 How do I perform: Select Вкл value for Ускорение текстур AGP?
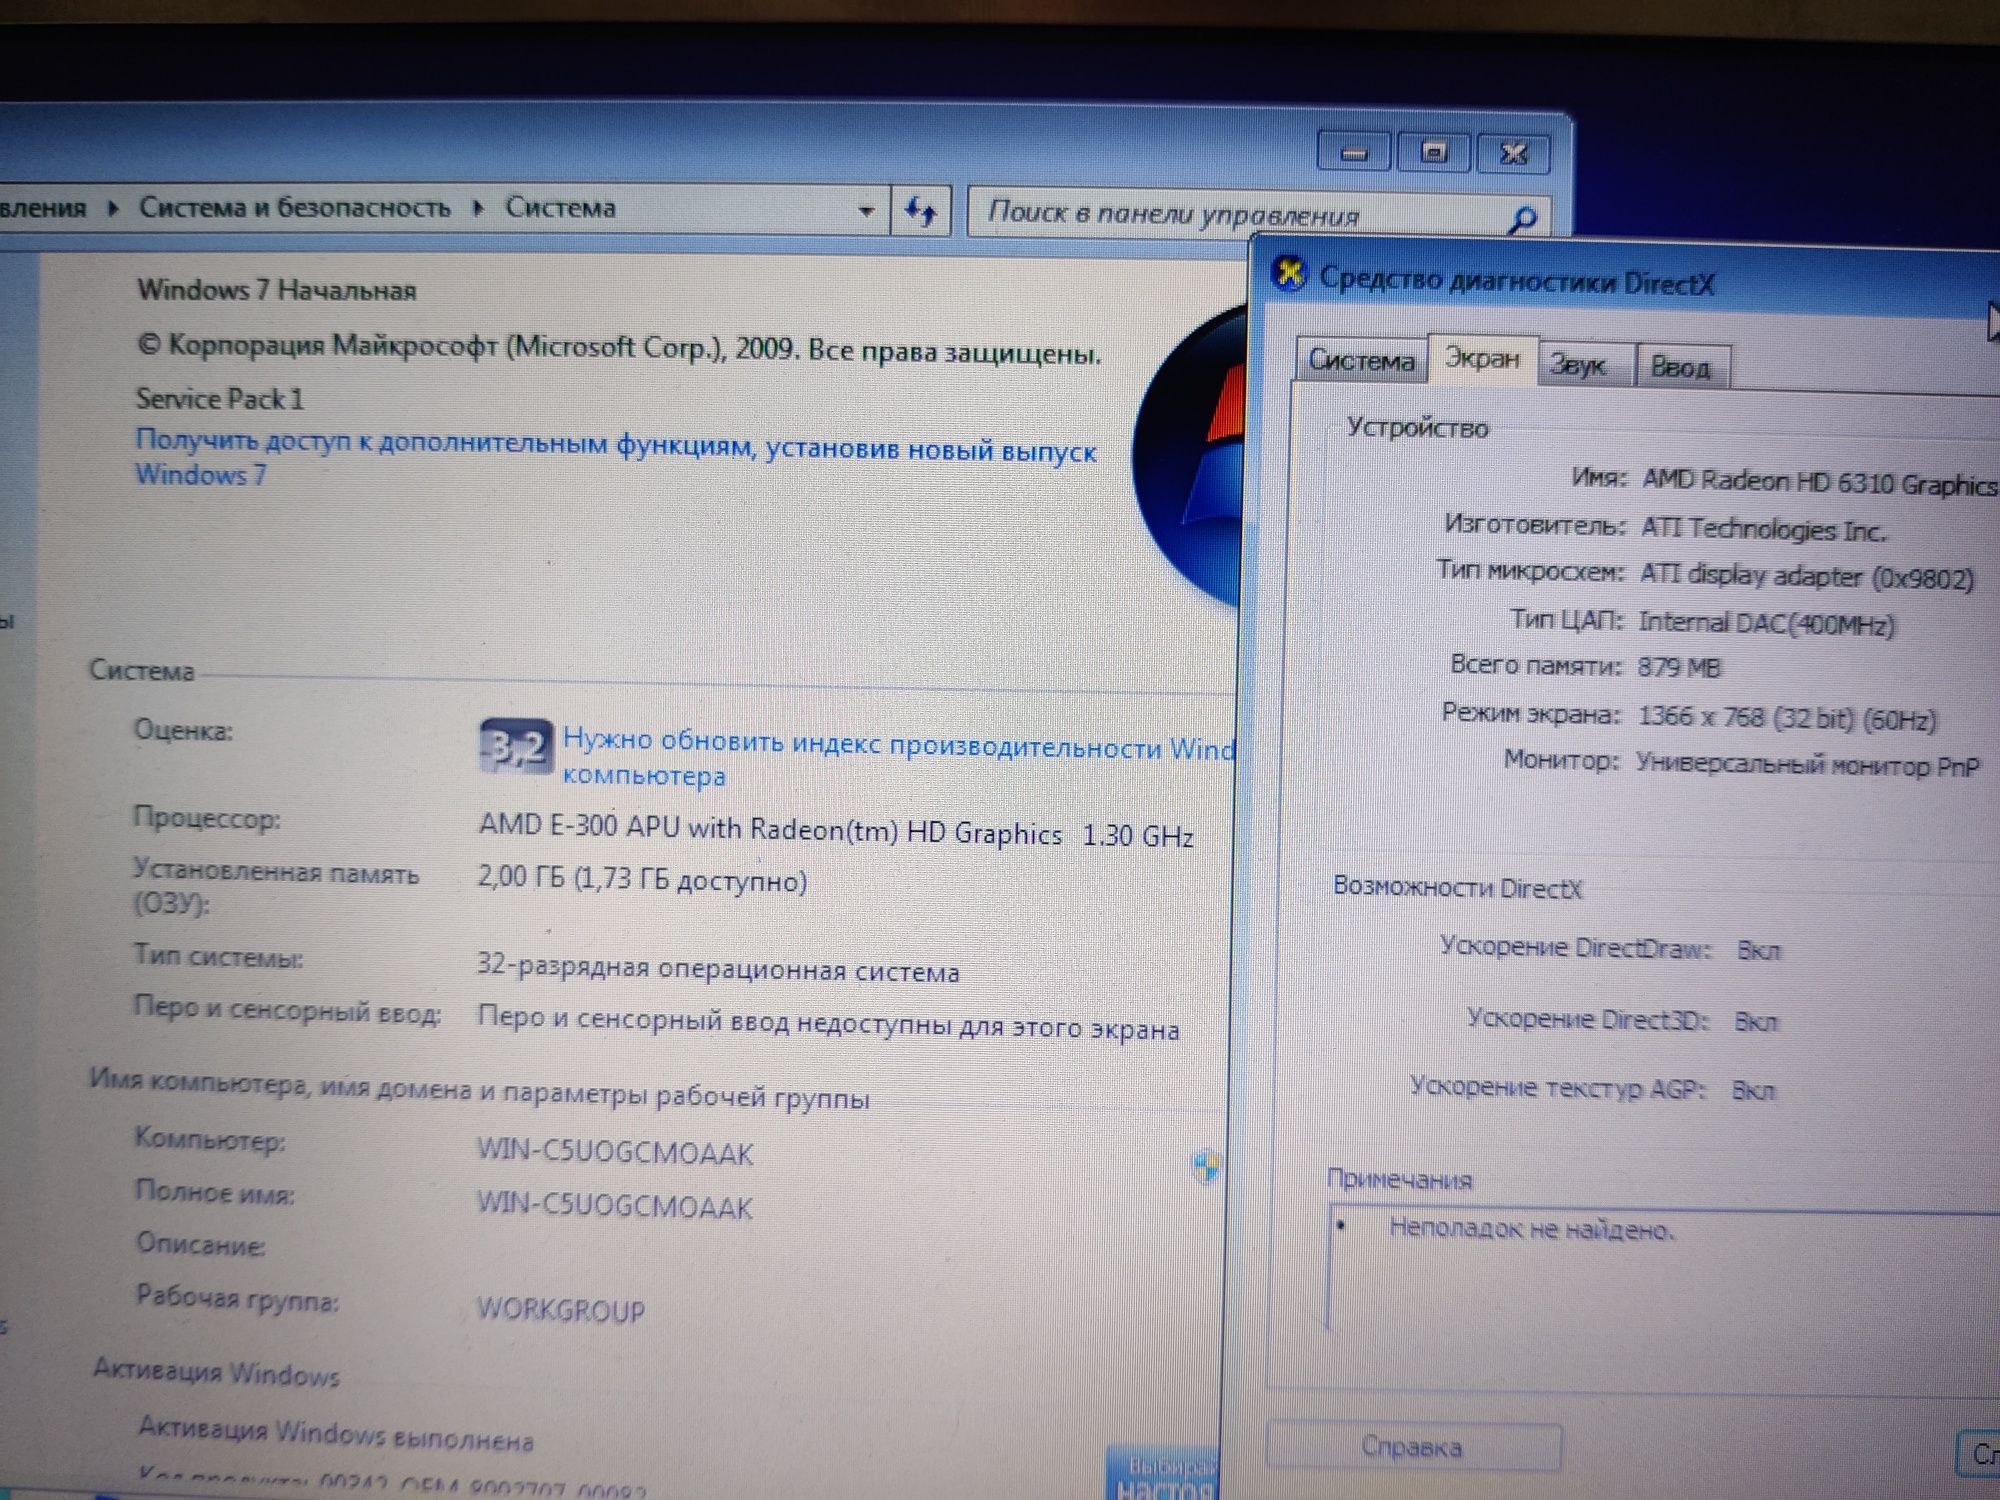tap(1753, 1090)
